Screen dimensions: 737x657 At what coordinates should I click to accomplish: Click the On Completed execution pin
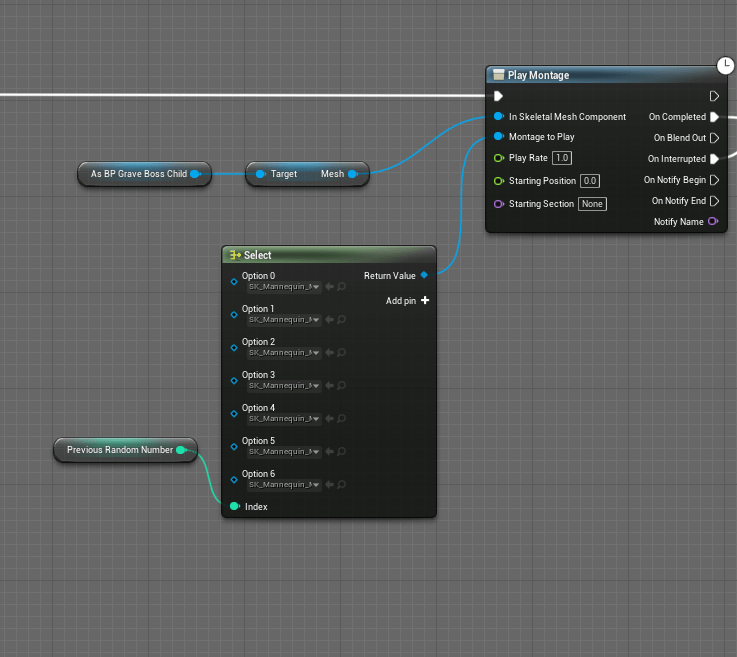pyautogui.click(x=714, y=117)
